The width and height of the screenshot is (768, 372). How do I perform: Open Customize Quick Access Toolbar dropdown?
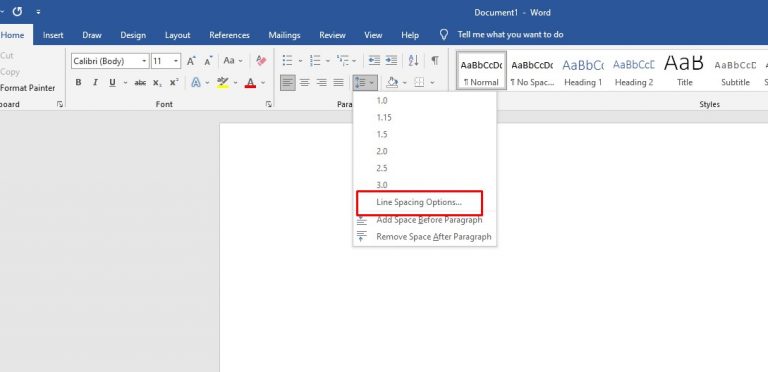coord(38,12)
